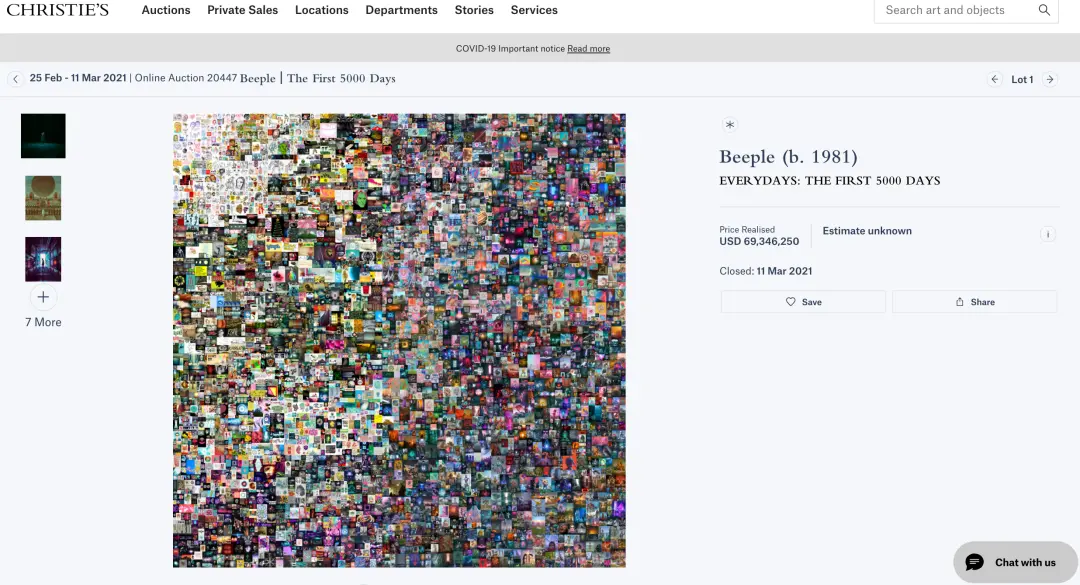The image size is (1080, 585).
Task: Click COVID-19 Important notice text
Action: 510,49
